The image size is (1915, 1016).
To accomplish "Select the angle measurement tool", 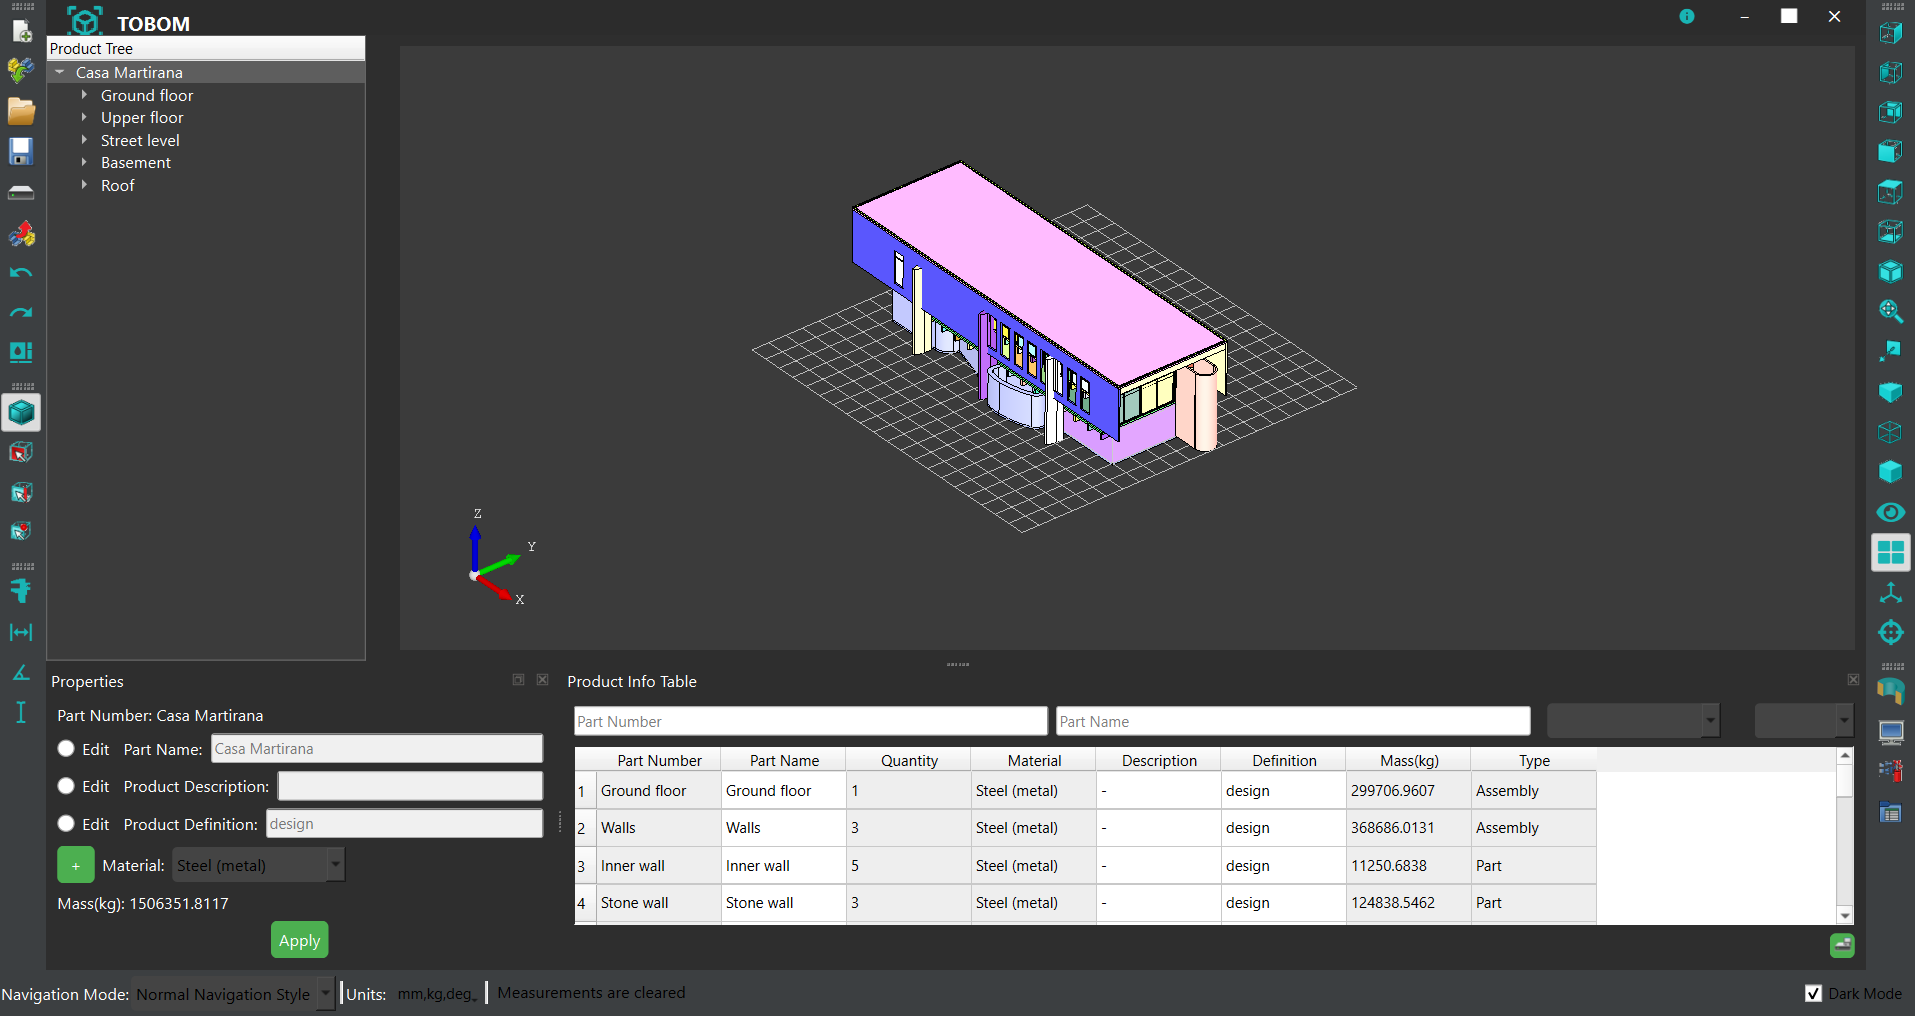I will pos(21,672).
